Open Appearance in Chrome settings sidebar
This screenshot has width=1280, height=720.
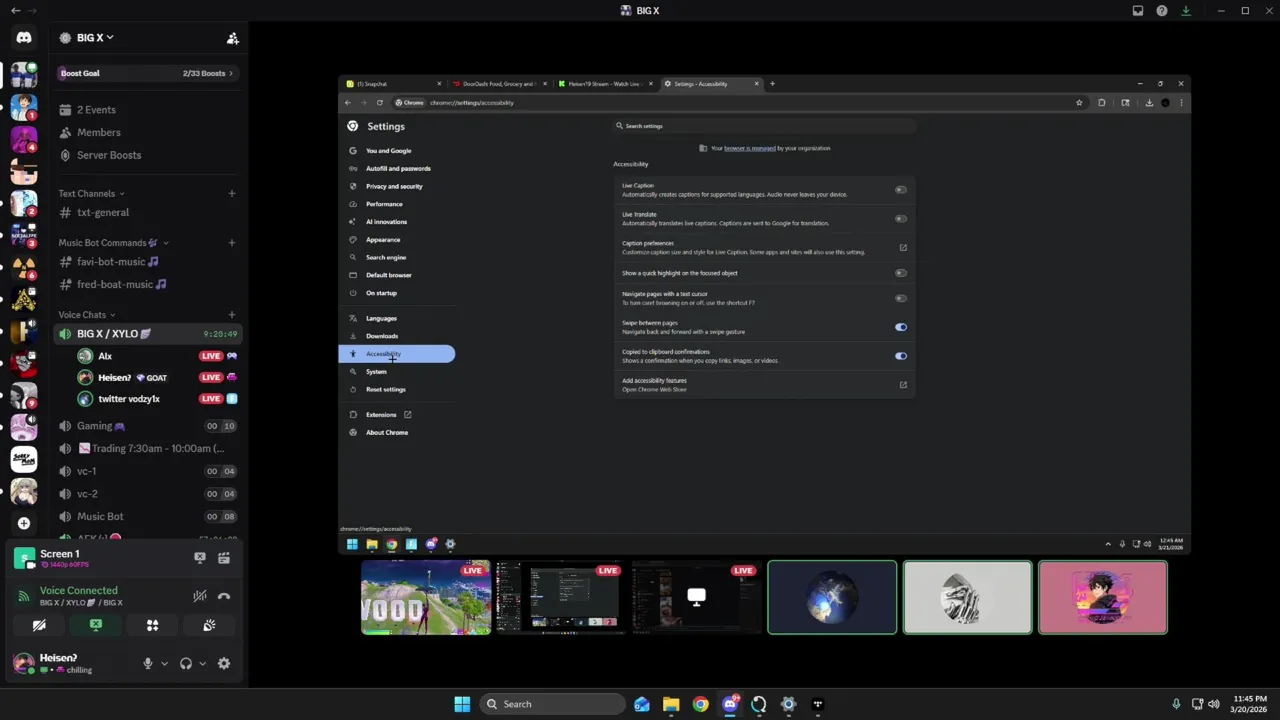click(x=383, y=240)
